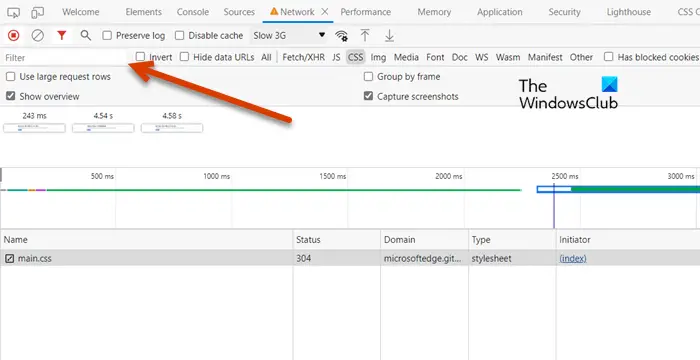Sort by Type column header
Image resolution: width=700 pixels, height=360 pixels.
tap(512, 240)
